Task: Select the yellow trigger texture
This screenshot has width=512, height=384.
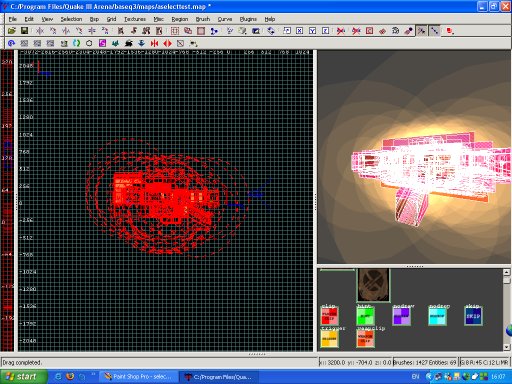Action: coord(329,339)
